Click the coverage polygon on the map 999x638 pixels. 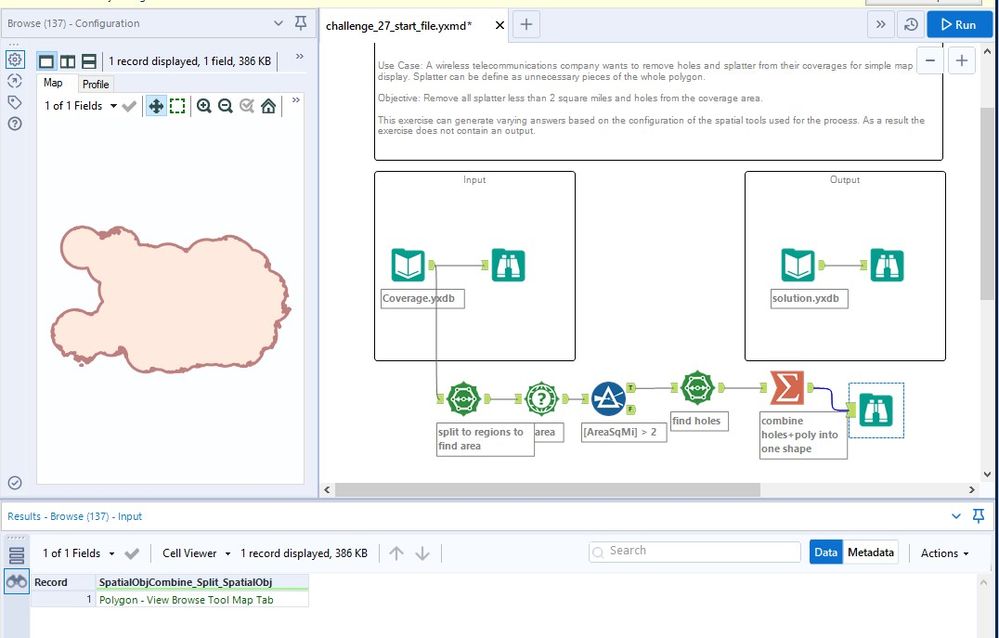pyautogui.click(x=172, y=300)
